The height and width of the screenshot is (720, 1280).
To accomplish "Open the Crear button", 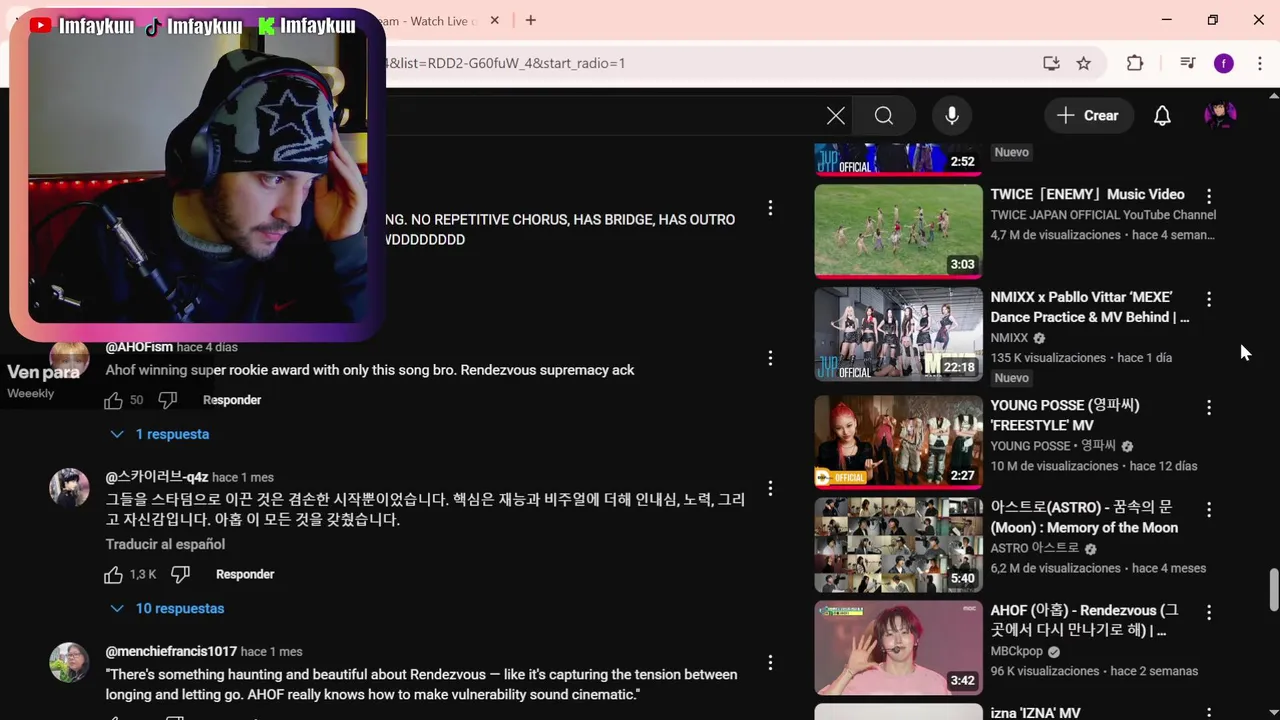I will 1088,116.
